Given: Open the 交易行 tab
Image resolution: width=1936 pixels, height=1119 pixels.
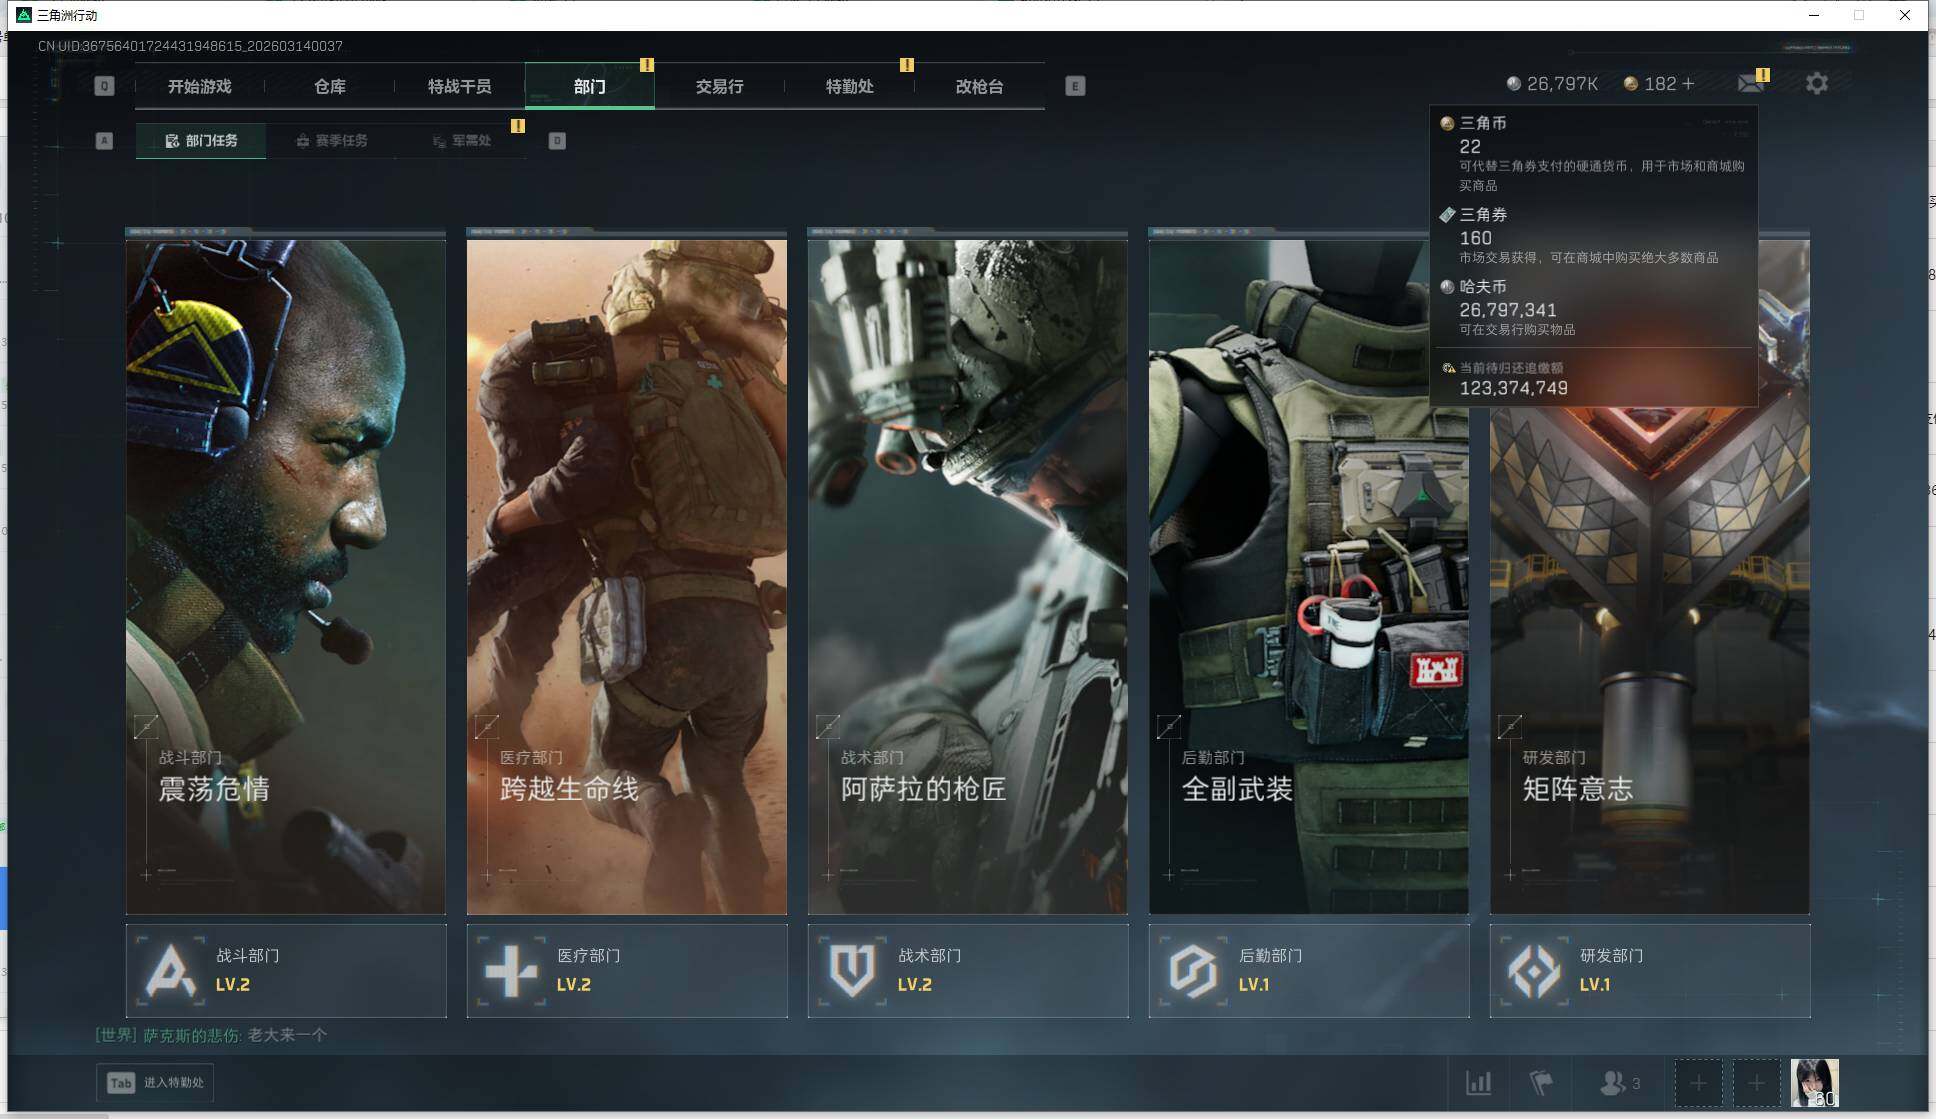Looking at the screenshot, I should click(719, 87).
